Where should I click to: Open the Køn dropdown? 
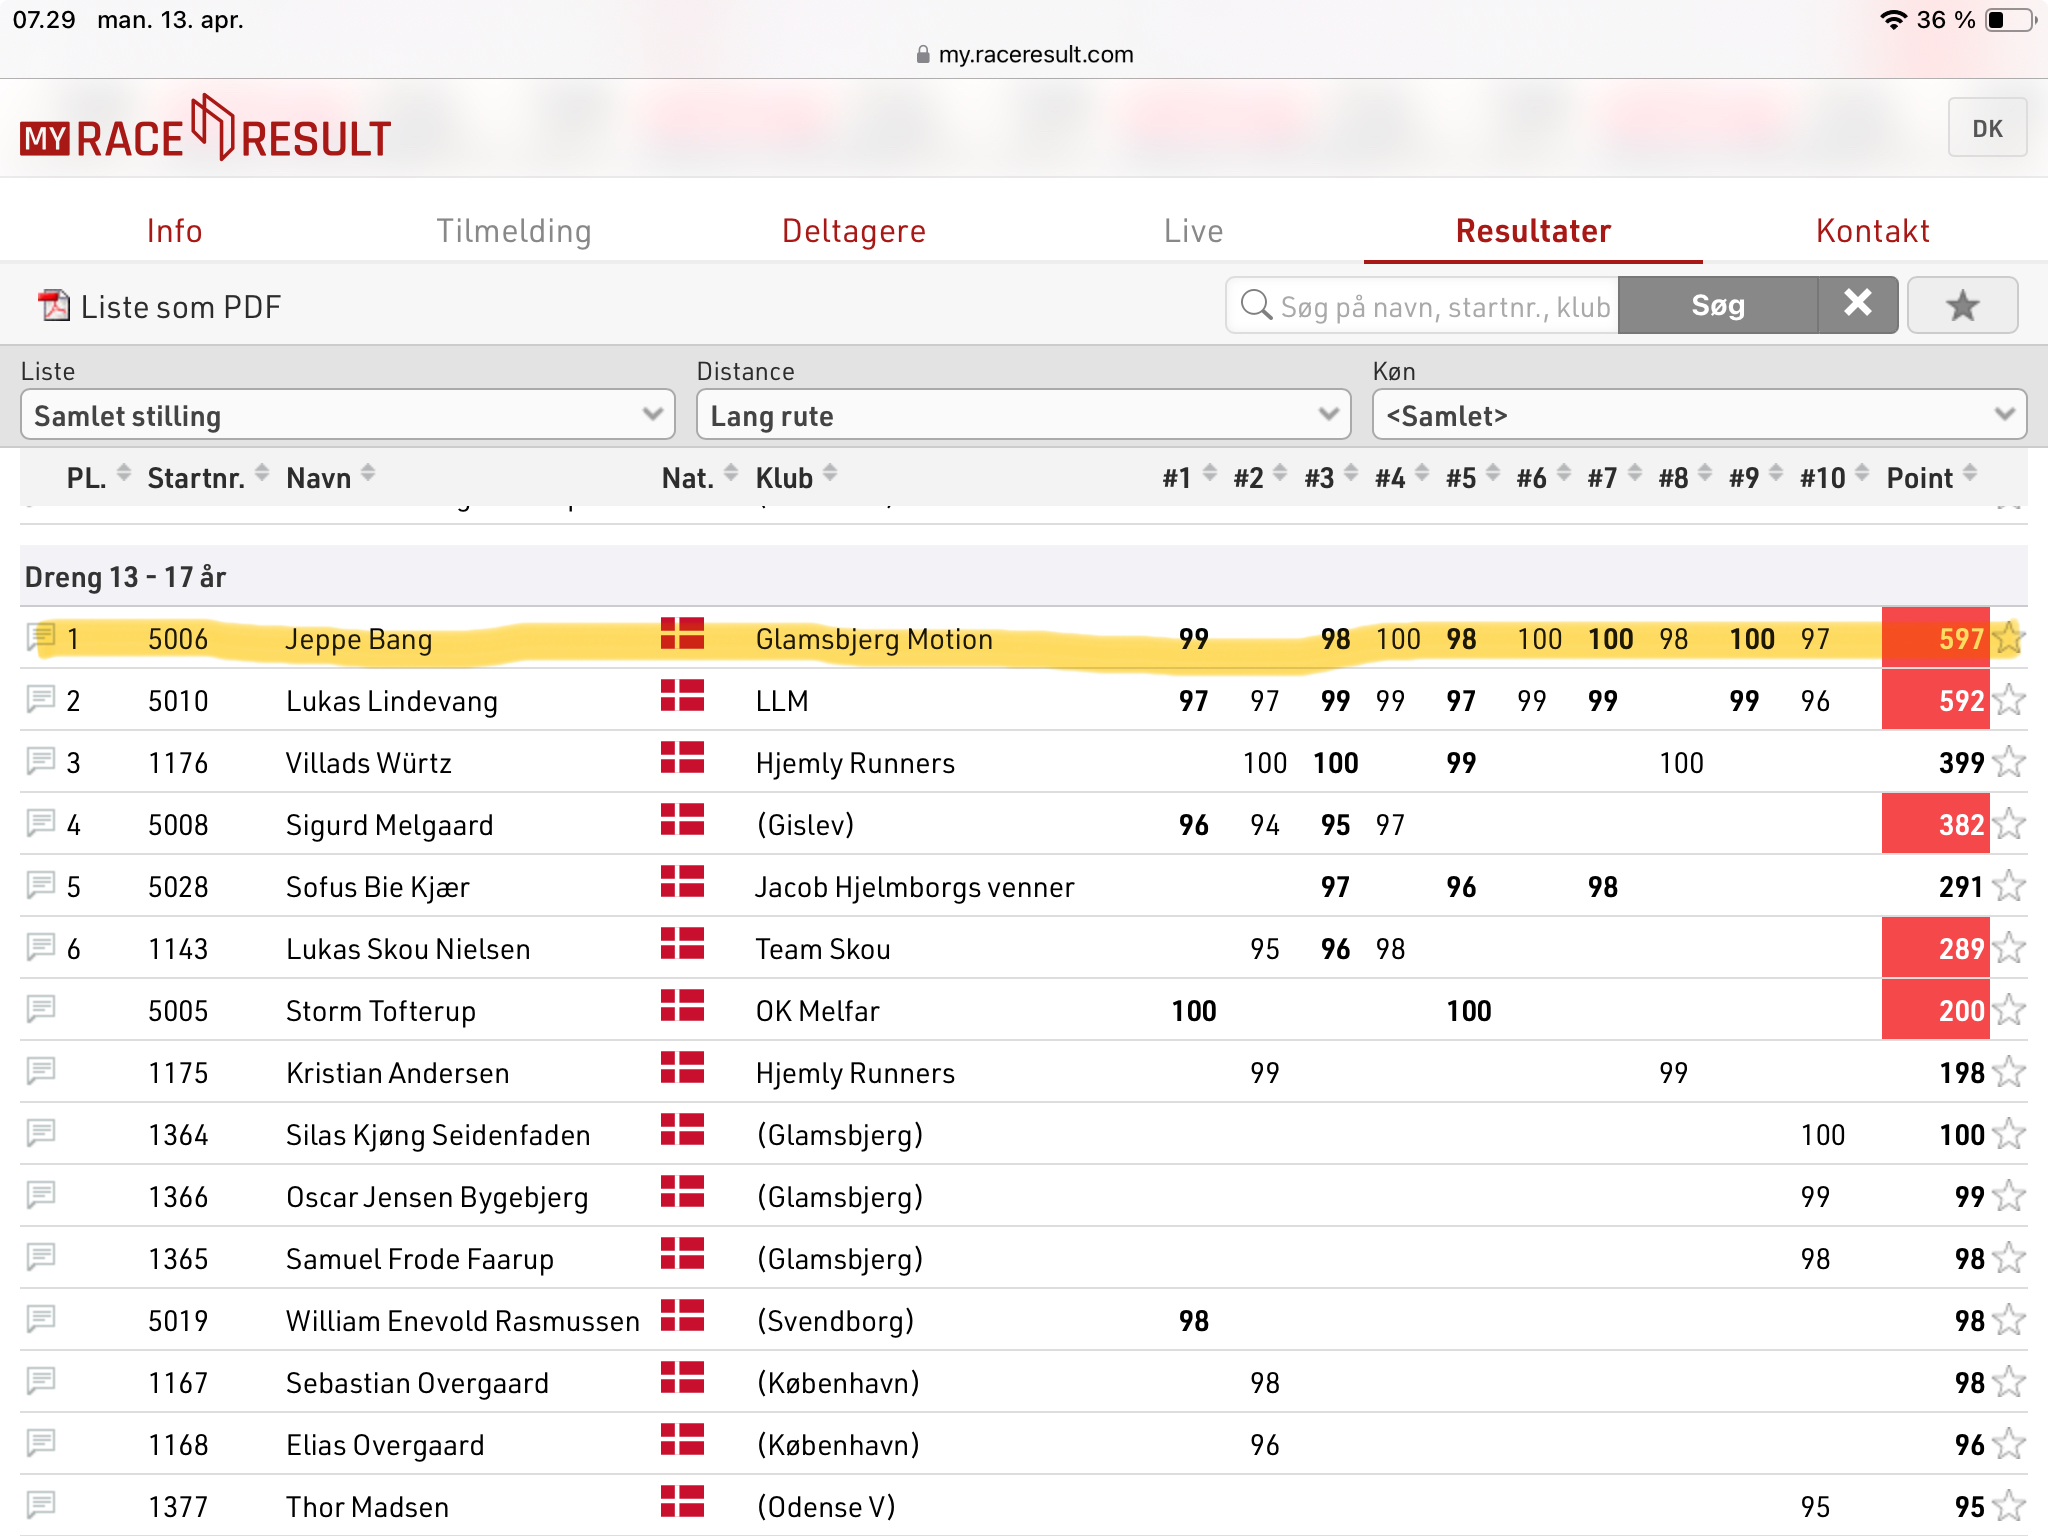pyautogui.click(x=1698, y=415)
